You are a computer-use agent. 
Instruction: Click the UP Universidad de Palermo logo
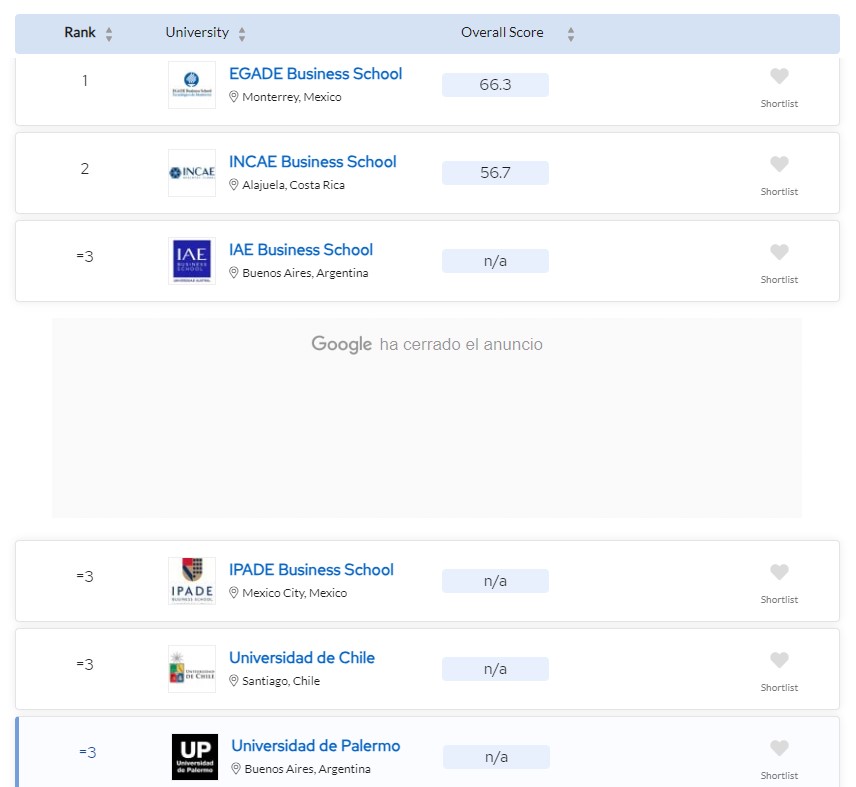pyautogui.click(x=194, y=757)
